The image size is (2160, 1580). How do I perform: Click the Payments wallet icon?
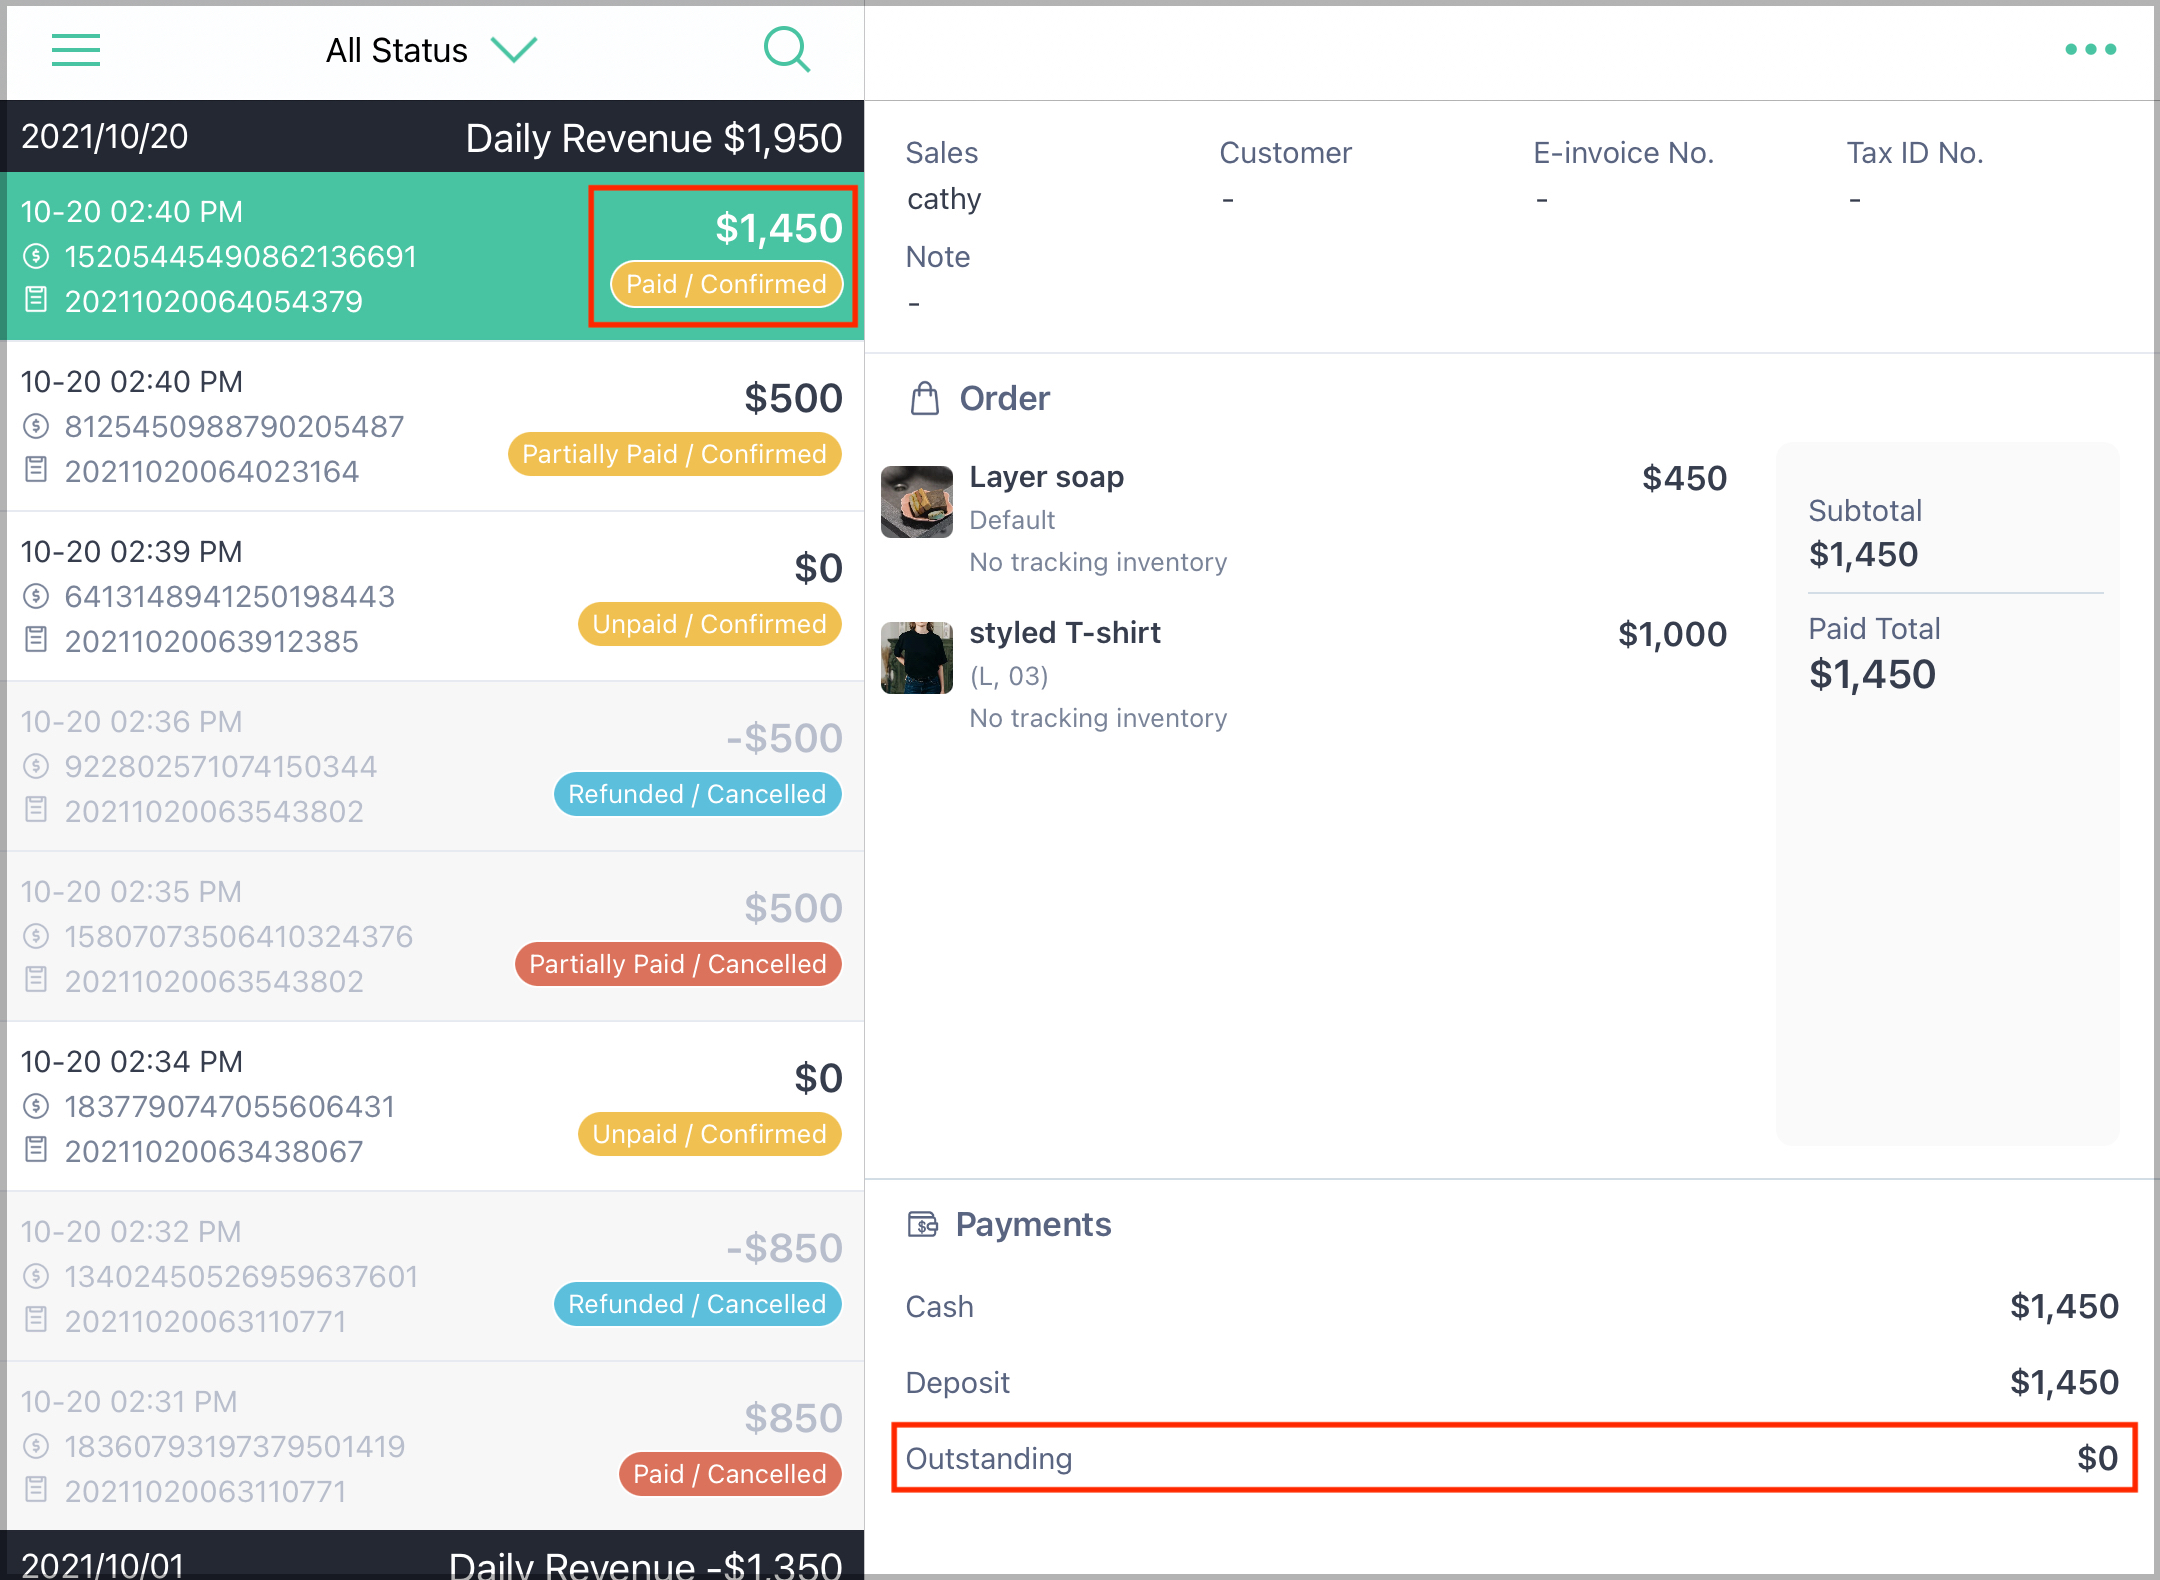[923, 1224]
